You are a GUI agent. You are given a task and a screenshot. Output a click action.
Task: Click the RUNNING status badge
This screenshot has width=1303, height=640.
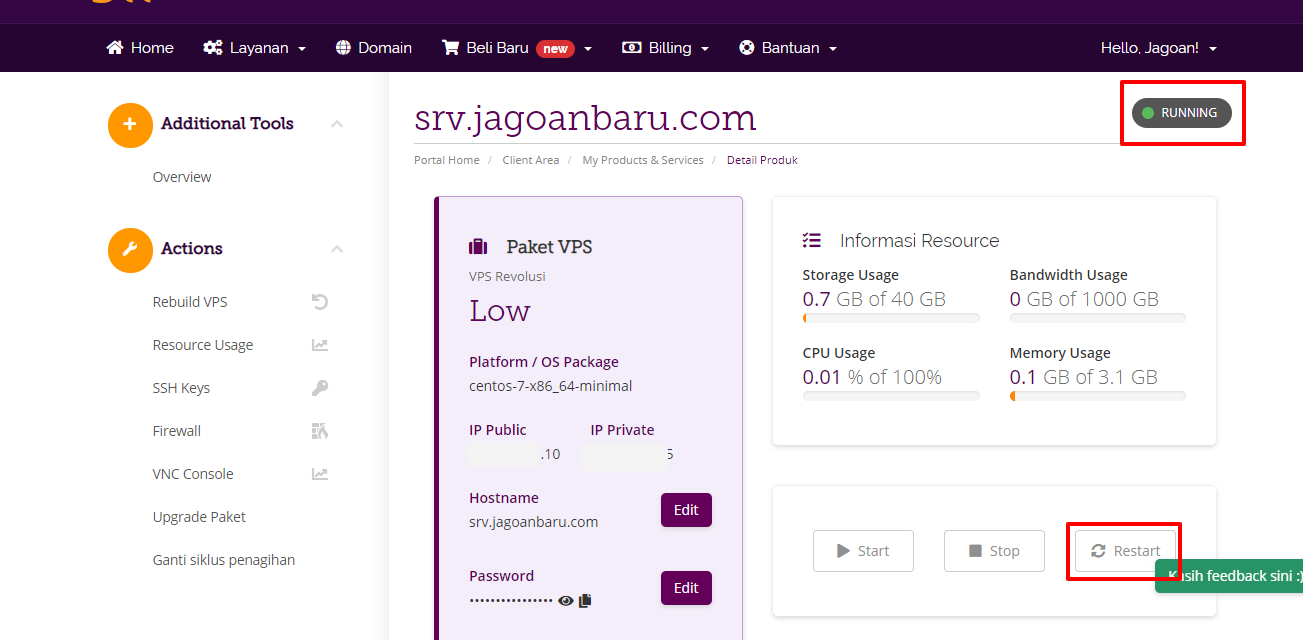(x=1182, y=113)
